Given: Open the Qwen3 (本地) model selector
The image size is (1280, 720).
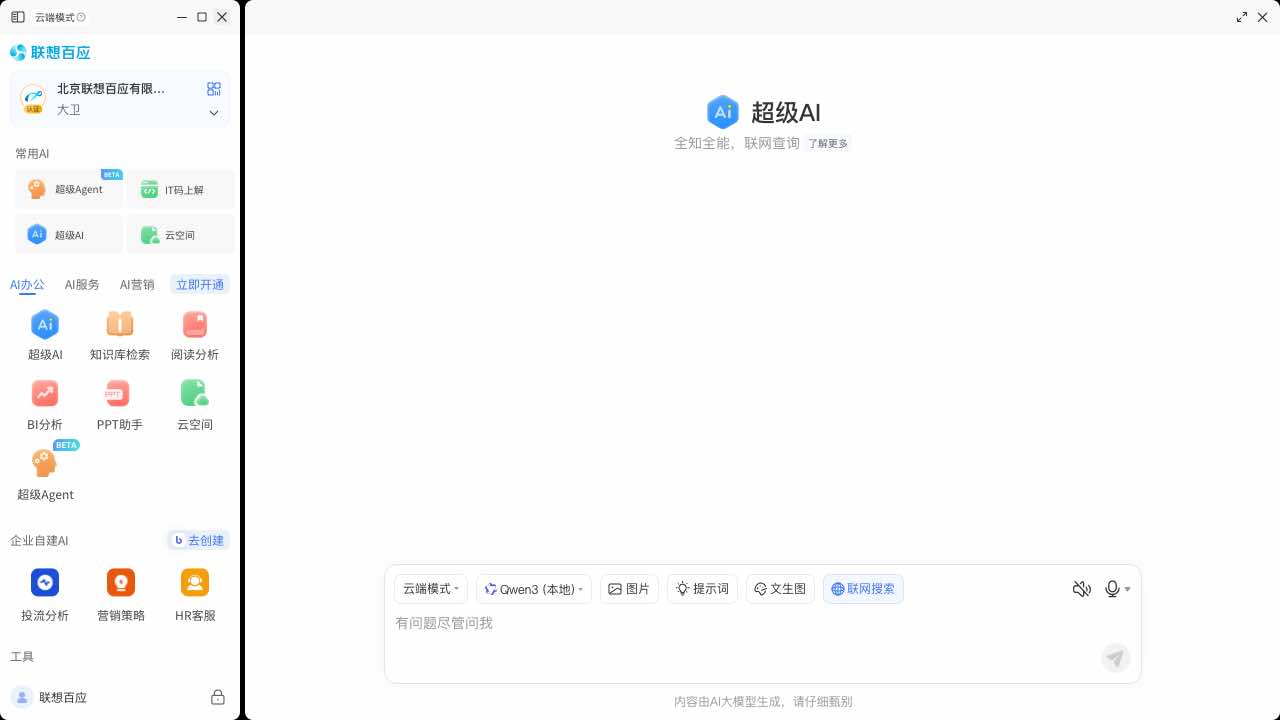Looking at the screenshot, I should click(x=534, y=589).
